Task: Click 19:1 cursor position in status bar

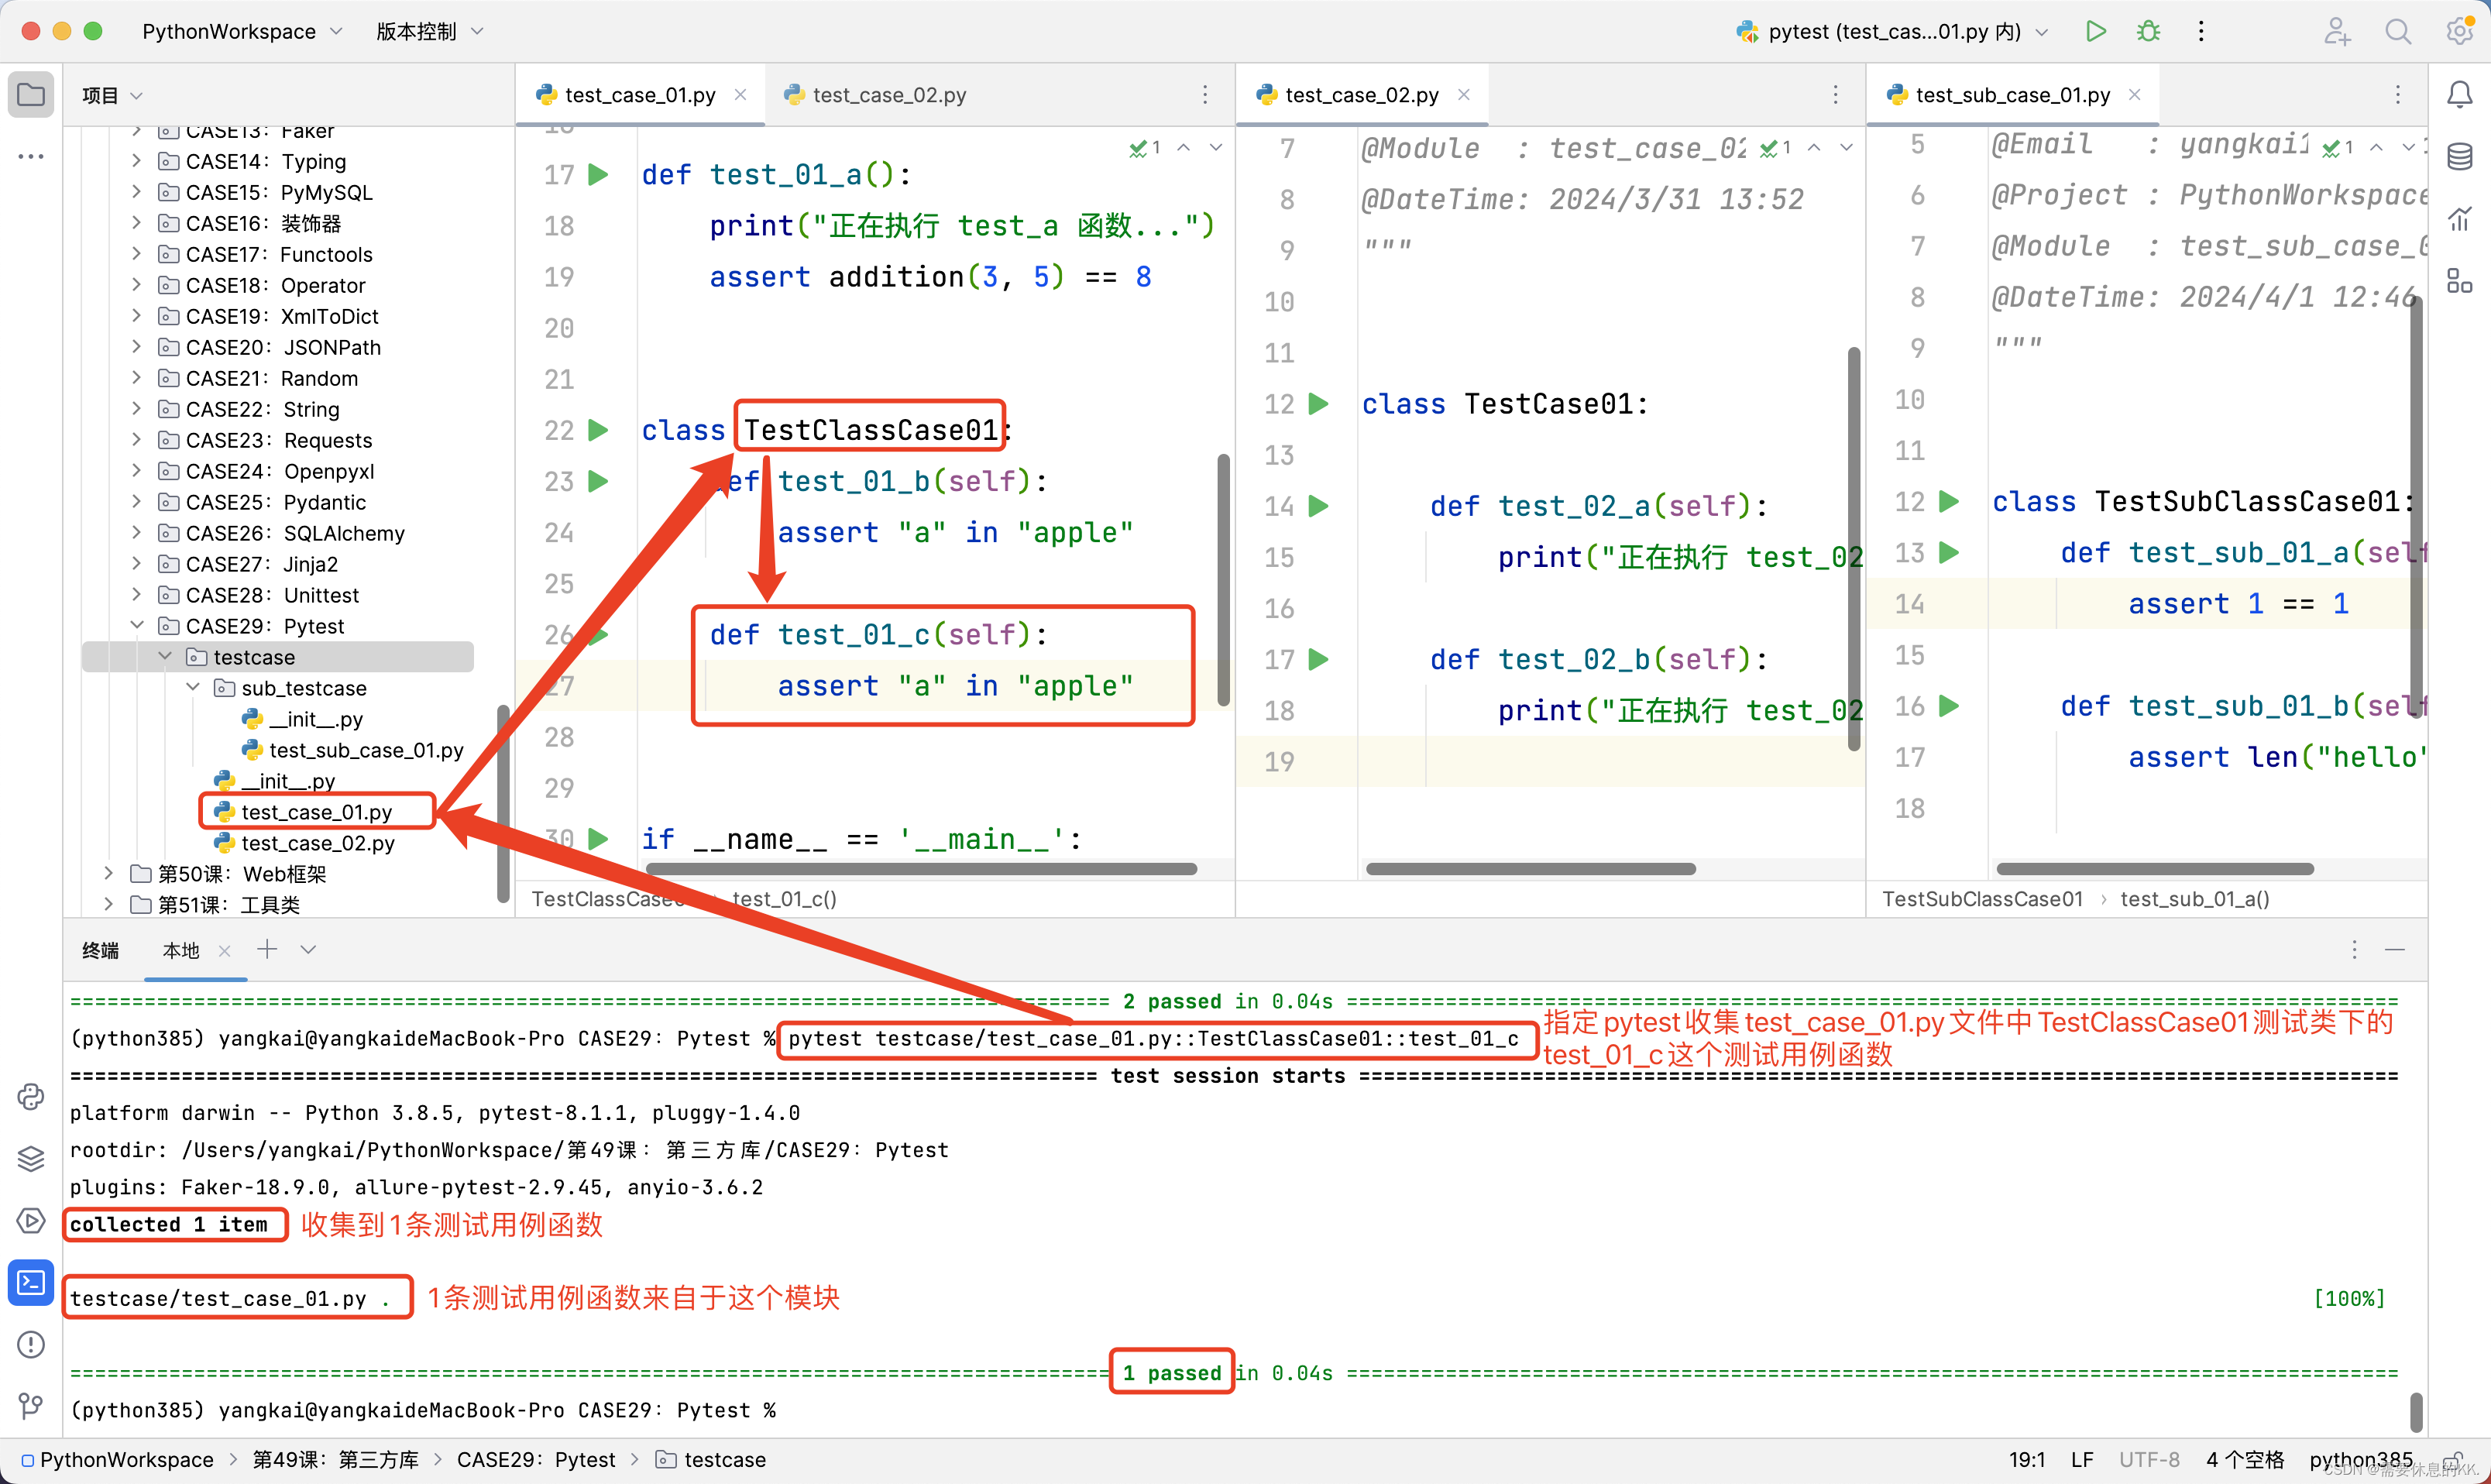Action: click(x=2027, y=1460)
